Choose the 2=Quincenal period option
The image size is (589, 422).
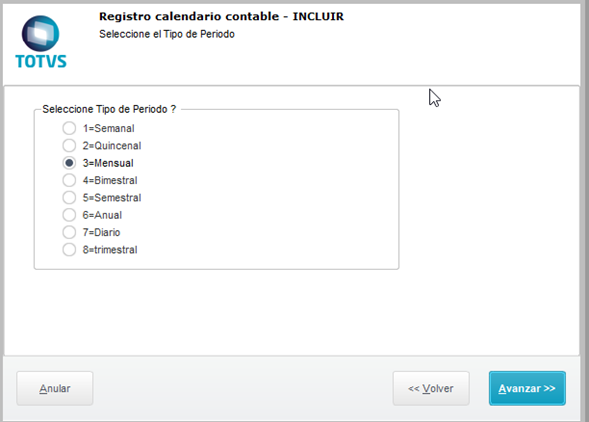tap(69, 145)
